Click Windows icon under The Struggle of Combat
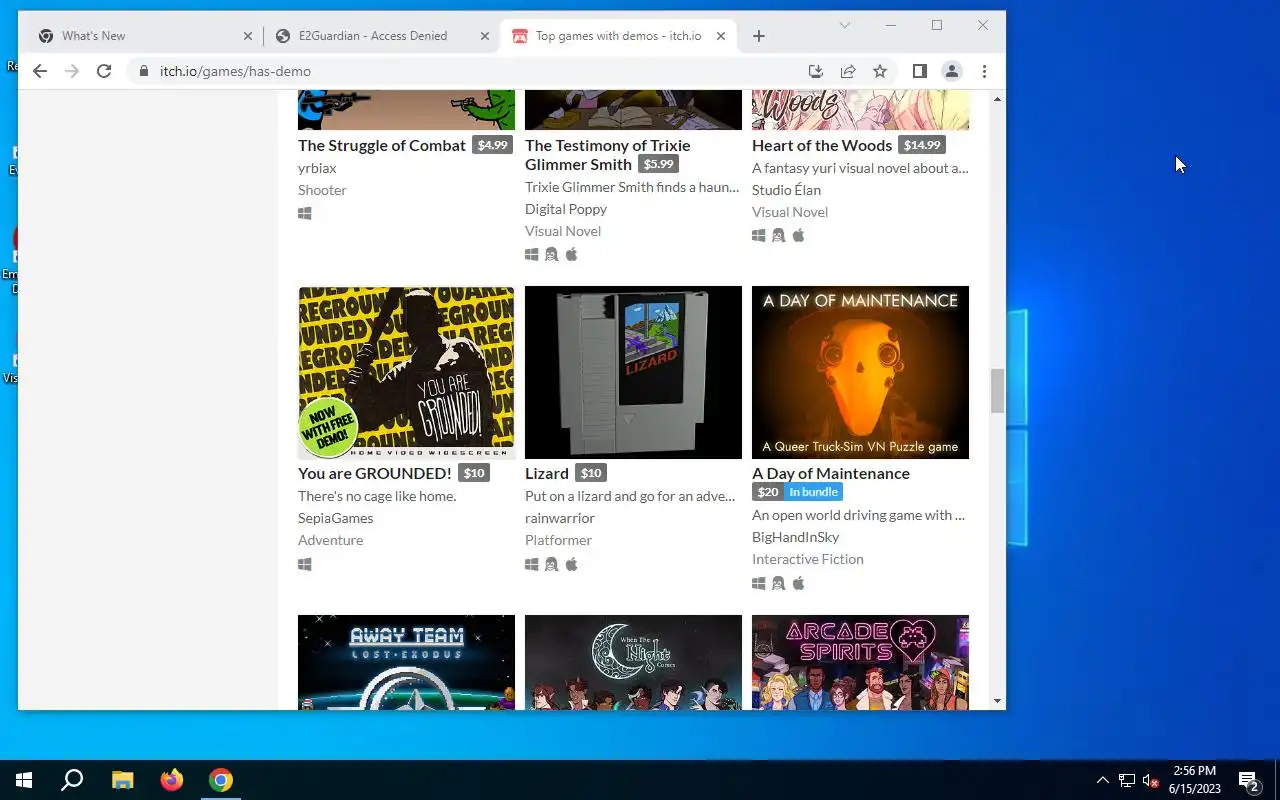 click(x=305, y=214)
